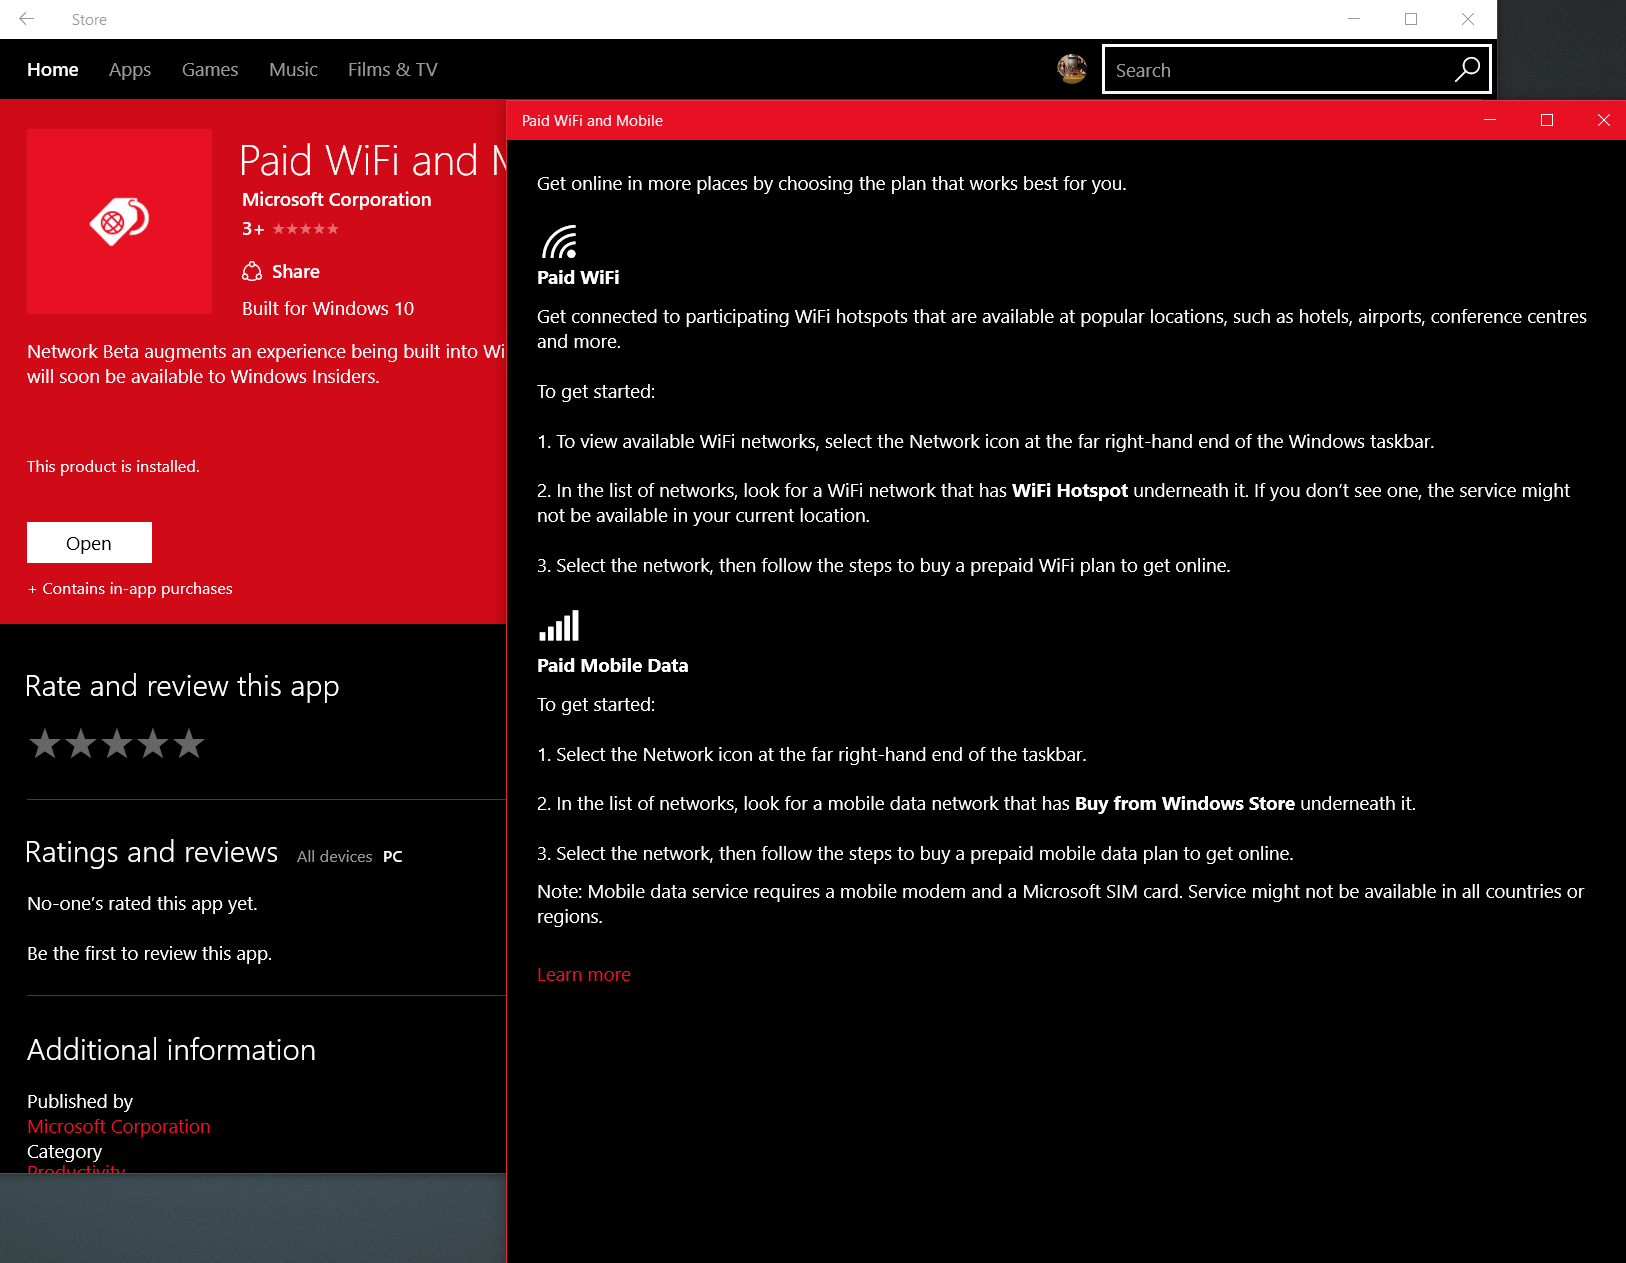This screenshot has height=1263, width=1626.
Task: Click the Paid Mobile Data bars icon
Action: pyautogui.click(x=559, y=626)
